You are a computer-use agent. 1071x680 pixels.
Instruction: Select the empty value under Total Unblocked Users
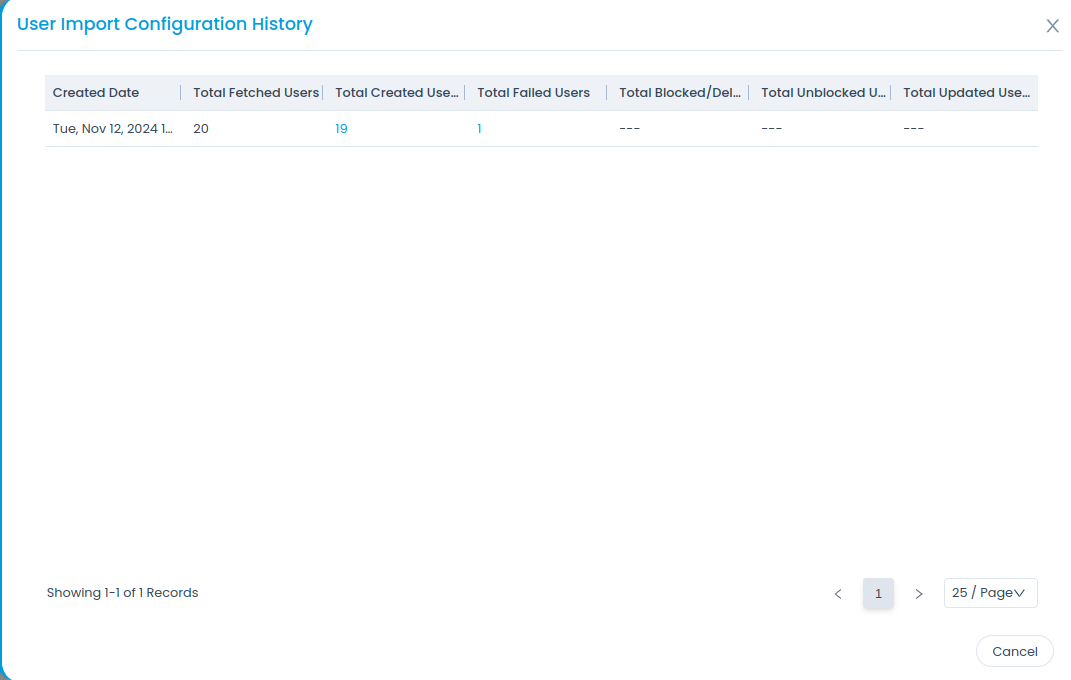(x=771, y=129)
